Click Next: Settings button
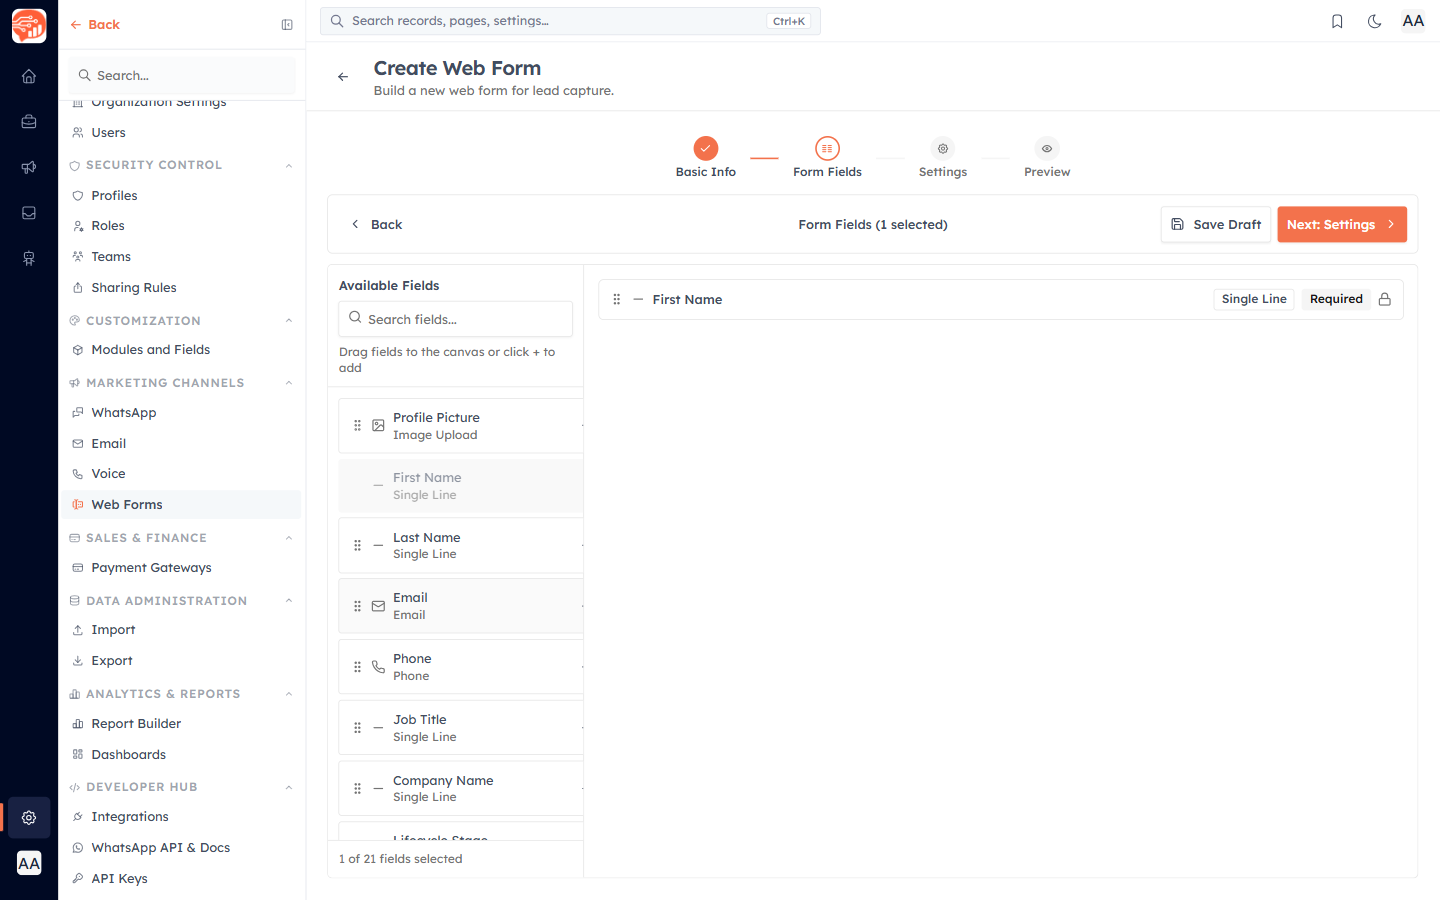Screen dimensions: 1440x900 point(1342,225)
